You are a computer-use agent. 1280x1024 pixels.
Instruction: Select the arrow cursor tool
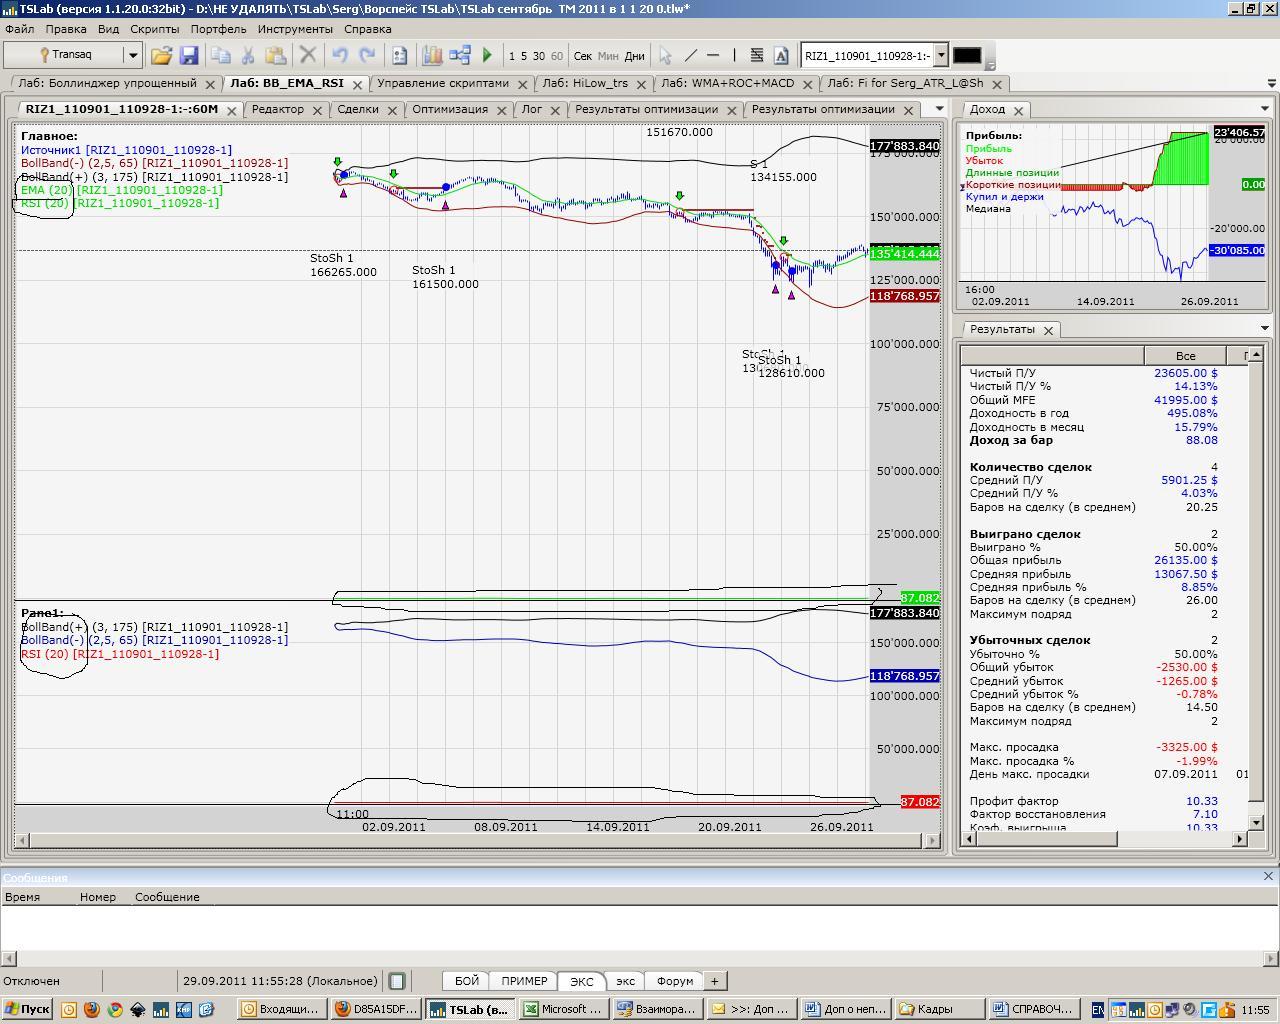tap(665, 56)
